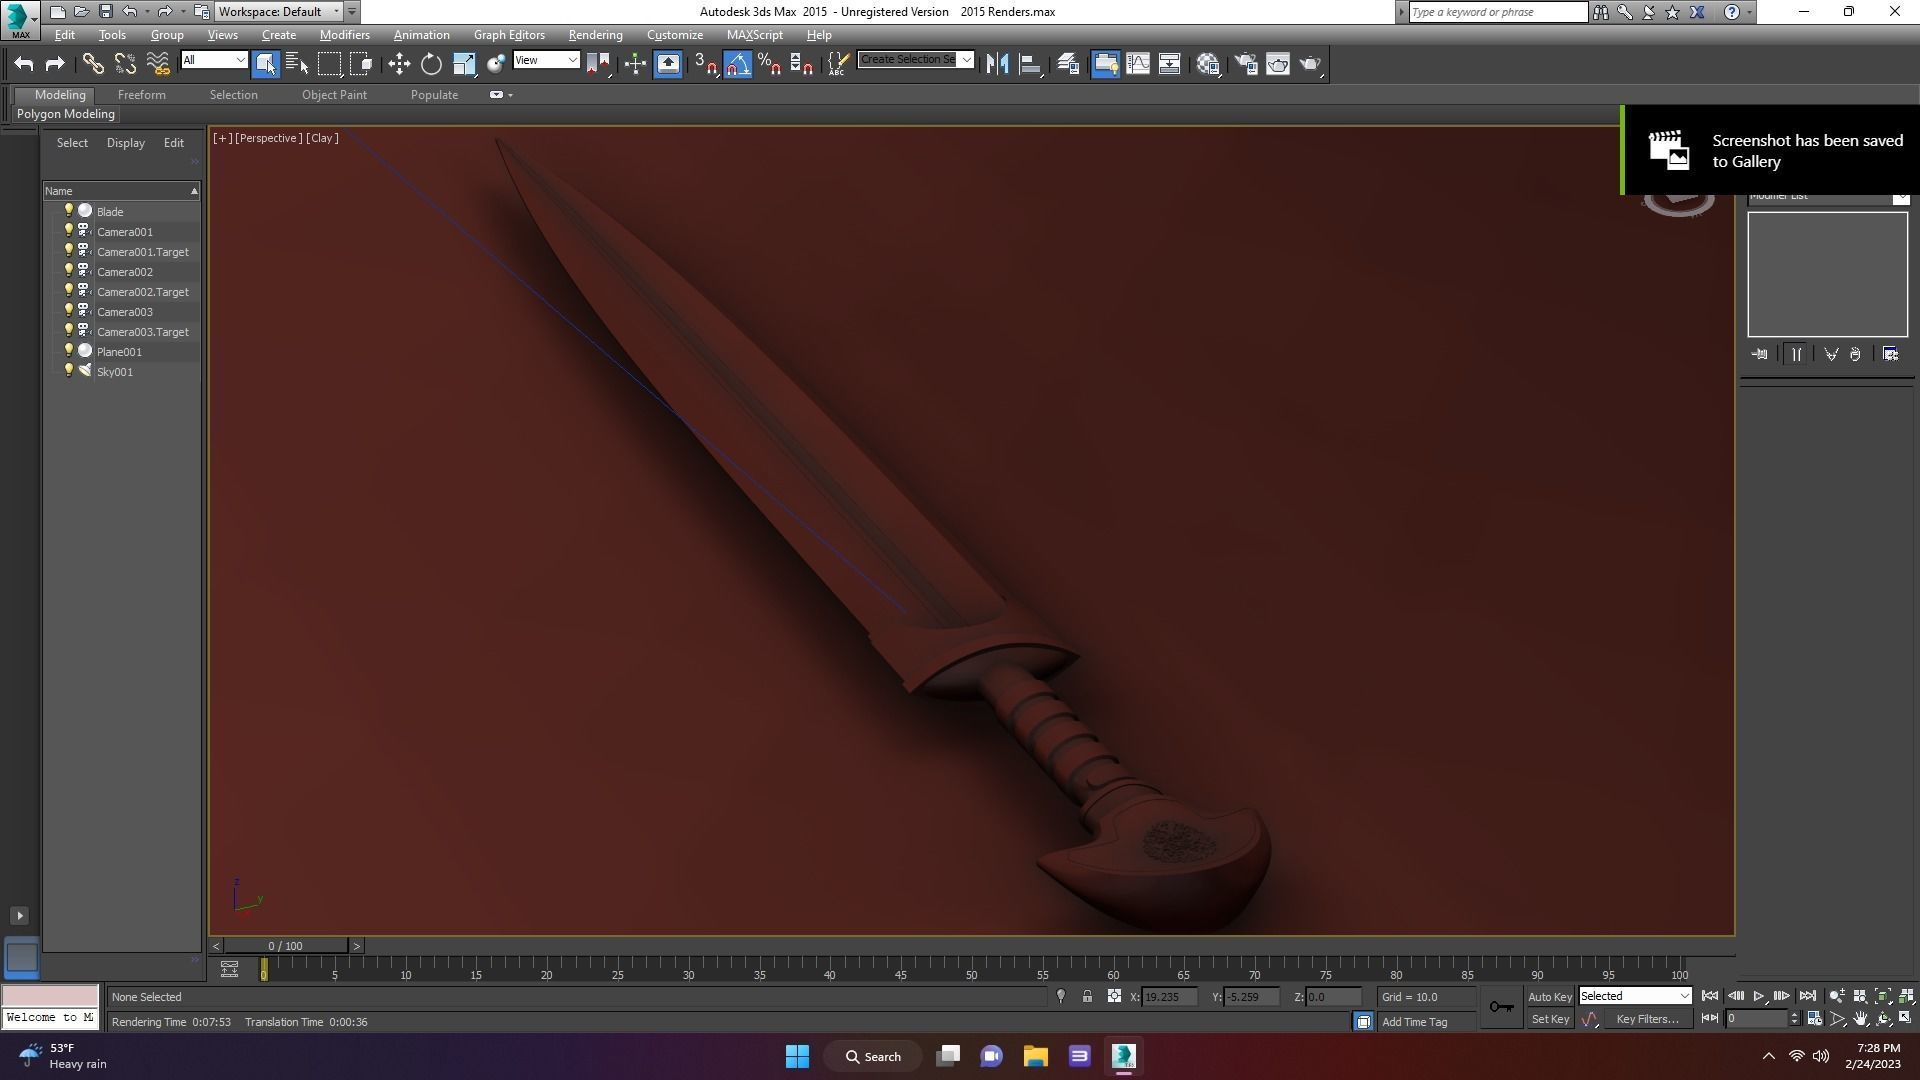Click the Play Animation button
Image resolution: width=1920 pixels, height=1080 pixels.
click(1759, 996)
